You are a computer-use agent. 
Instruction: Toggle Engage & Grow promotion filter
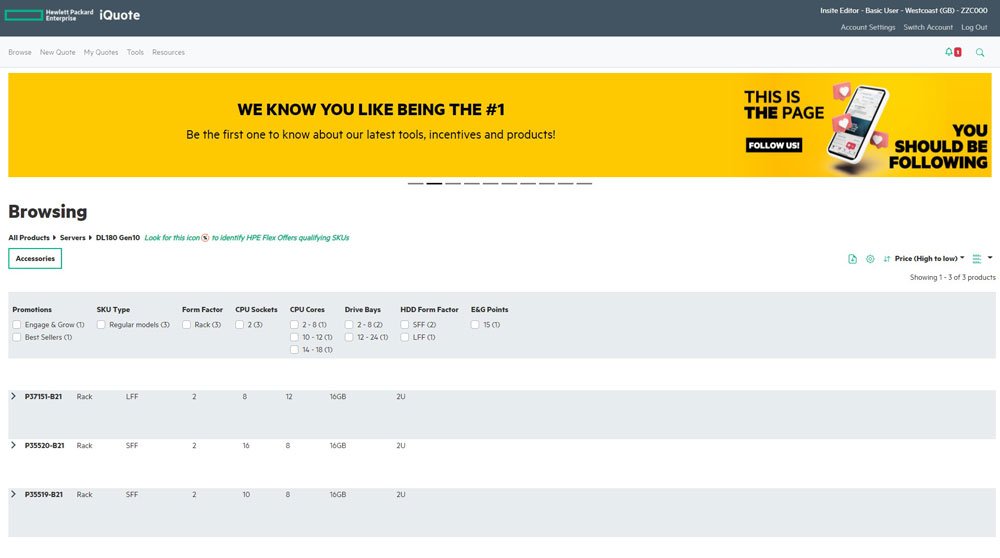point(17,325)
